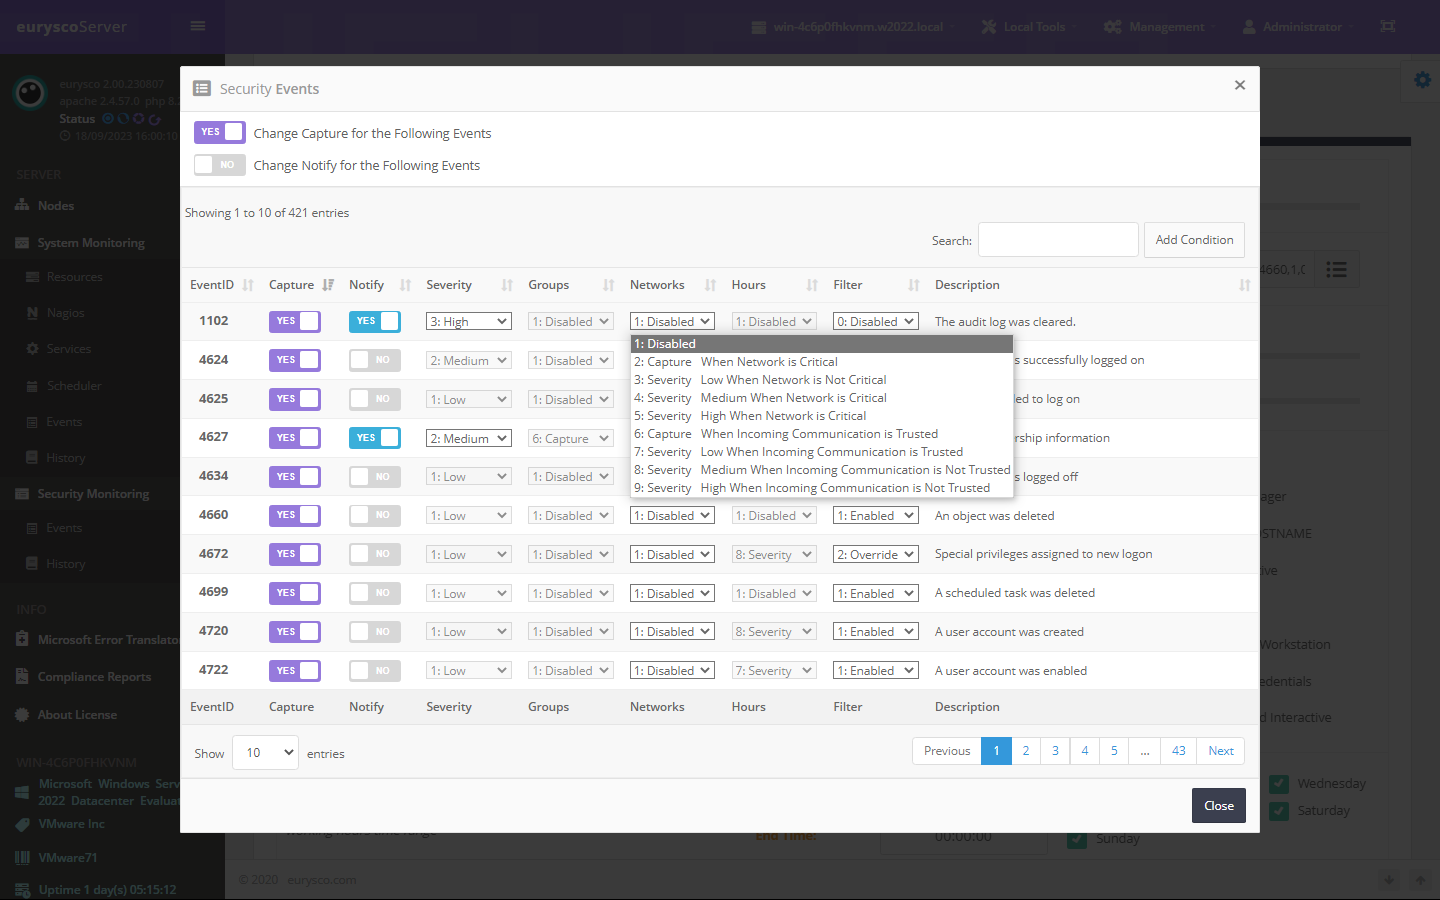Sort by Networks column icon
The height and width of the screenshot is (900, 1440).
coord(710,285)
